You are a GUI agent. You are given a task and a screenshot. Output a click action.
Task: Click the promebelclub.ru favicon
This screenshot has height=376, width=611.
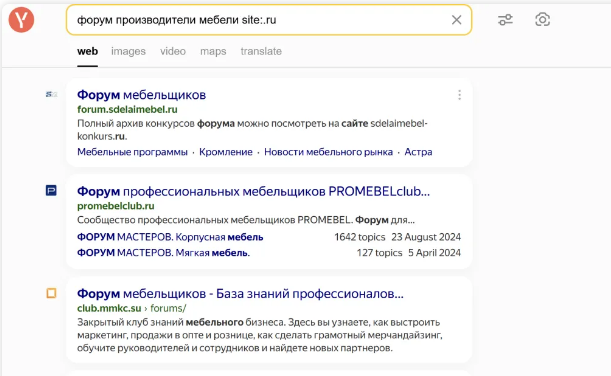coord(51,191)
